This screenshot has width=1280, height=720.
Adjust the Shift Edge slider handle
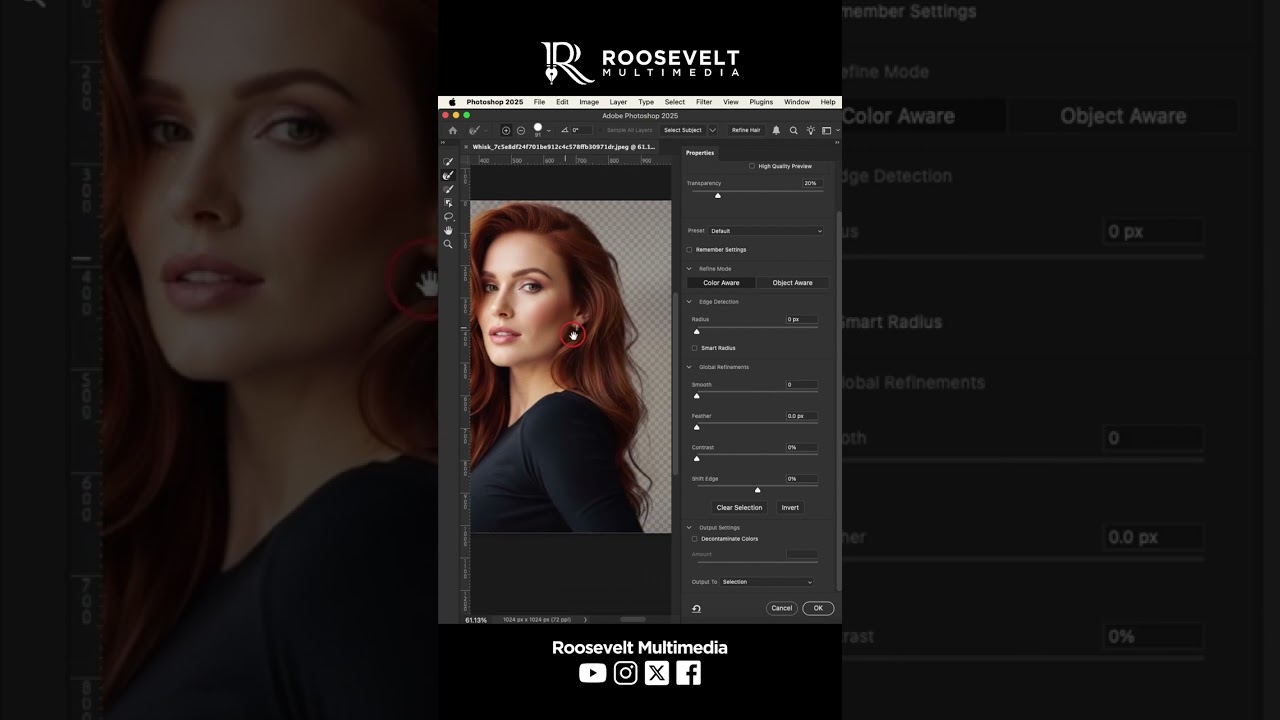757,491
